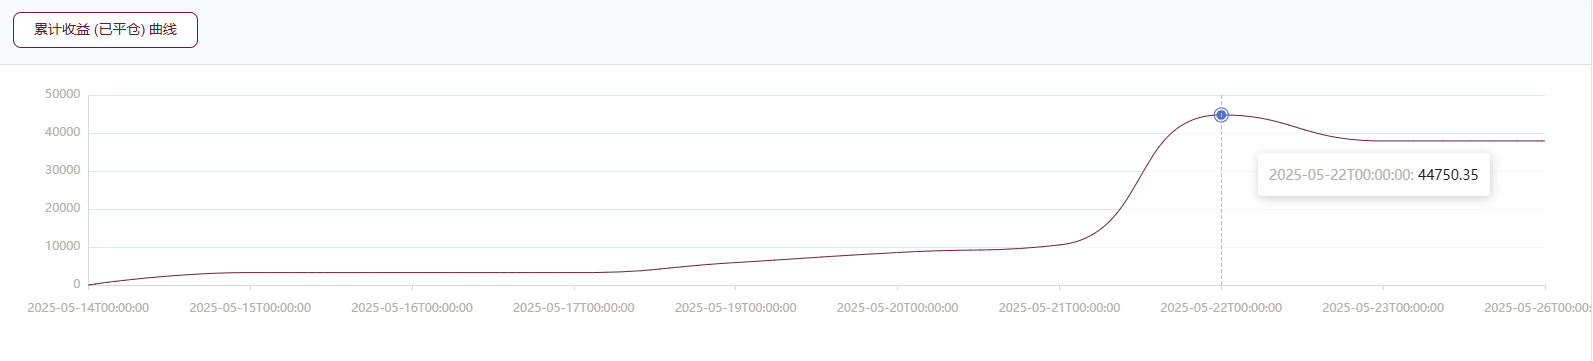Click the tooltip showing 44750.35
The image size is (1593, 361).
[x=1374, y=175]
